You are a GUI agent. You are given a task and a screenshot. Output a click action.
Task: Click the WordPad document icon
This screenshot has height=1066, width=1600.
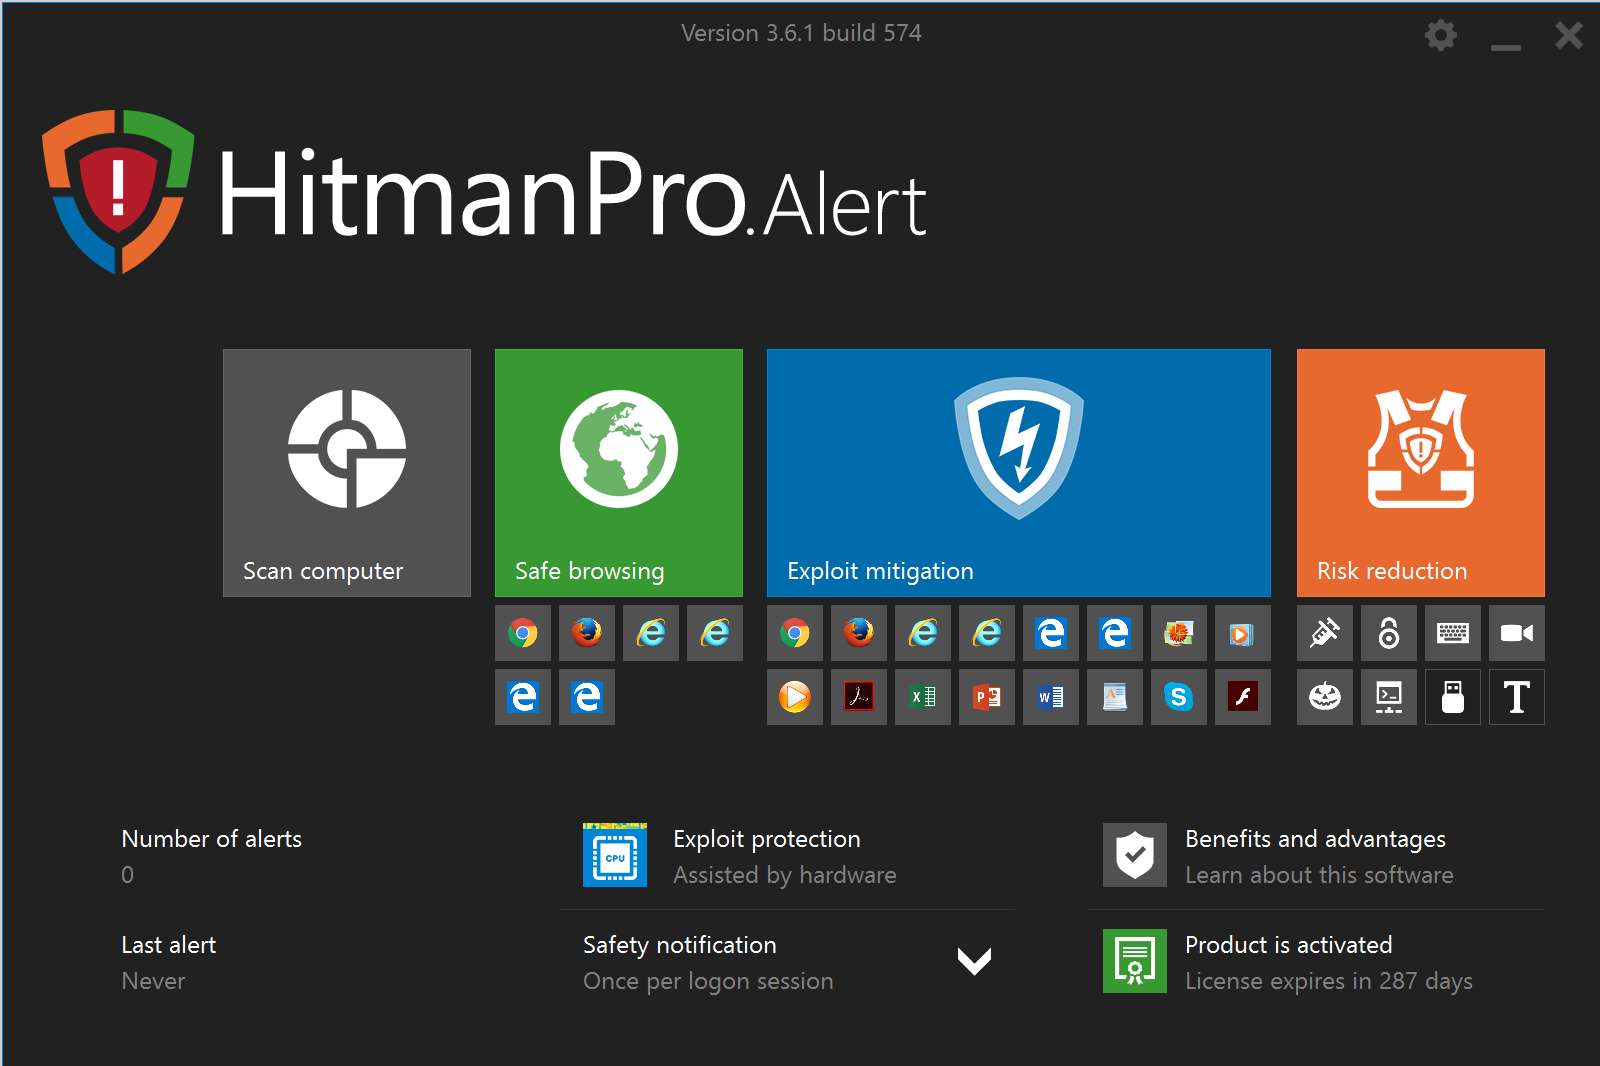click(1115, 697)
